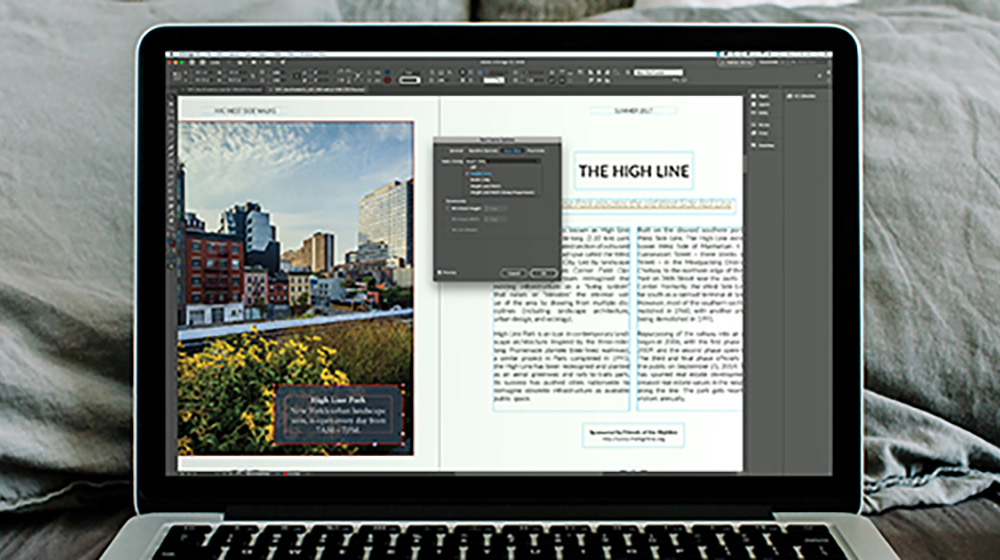Enable the Minimum Width checkbox
This screenshot has height=560, width=1000.
pos(448,219)
